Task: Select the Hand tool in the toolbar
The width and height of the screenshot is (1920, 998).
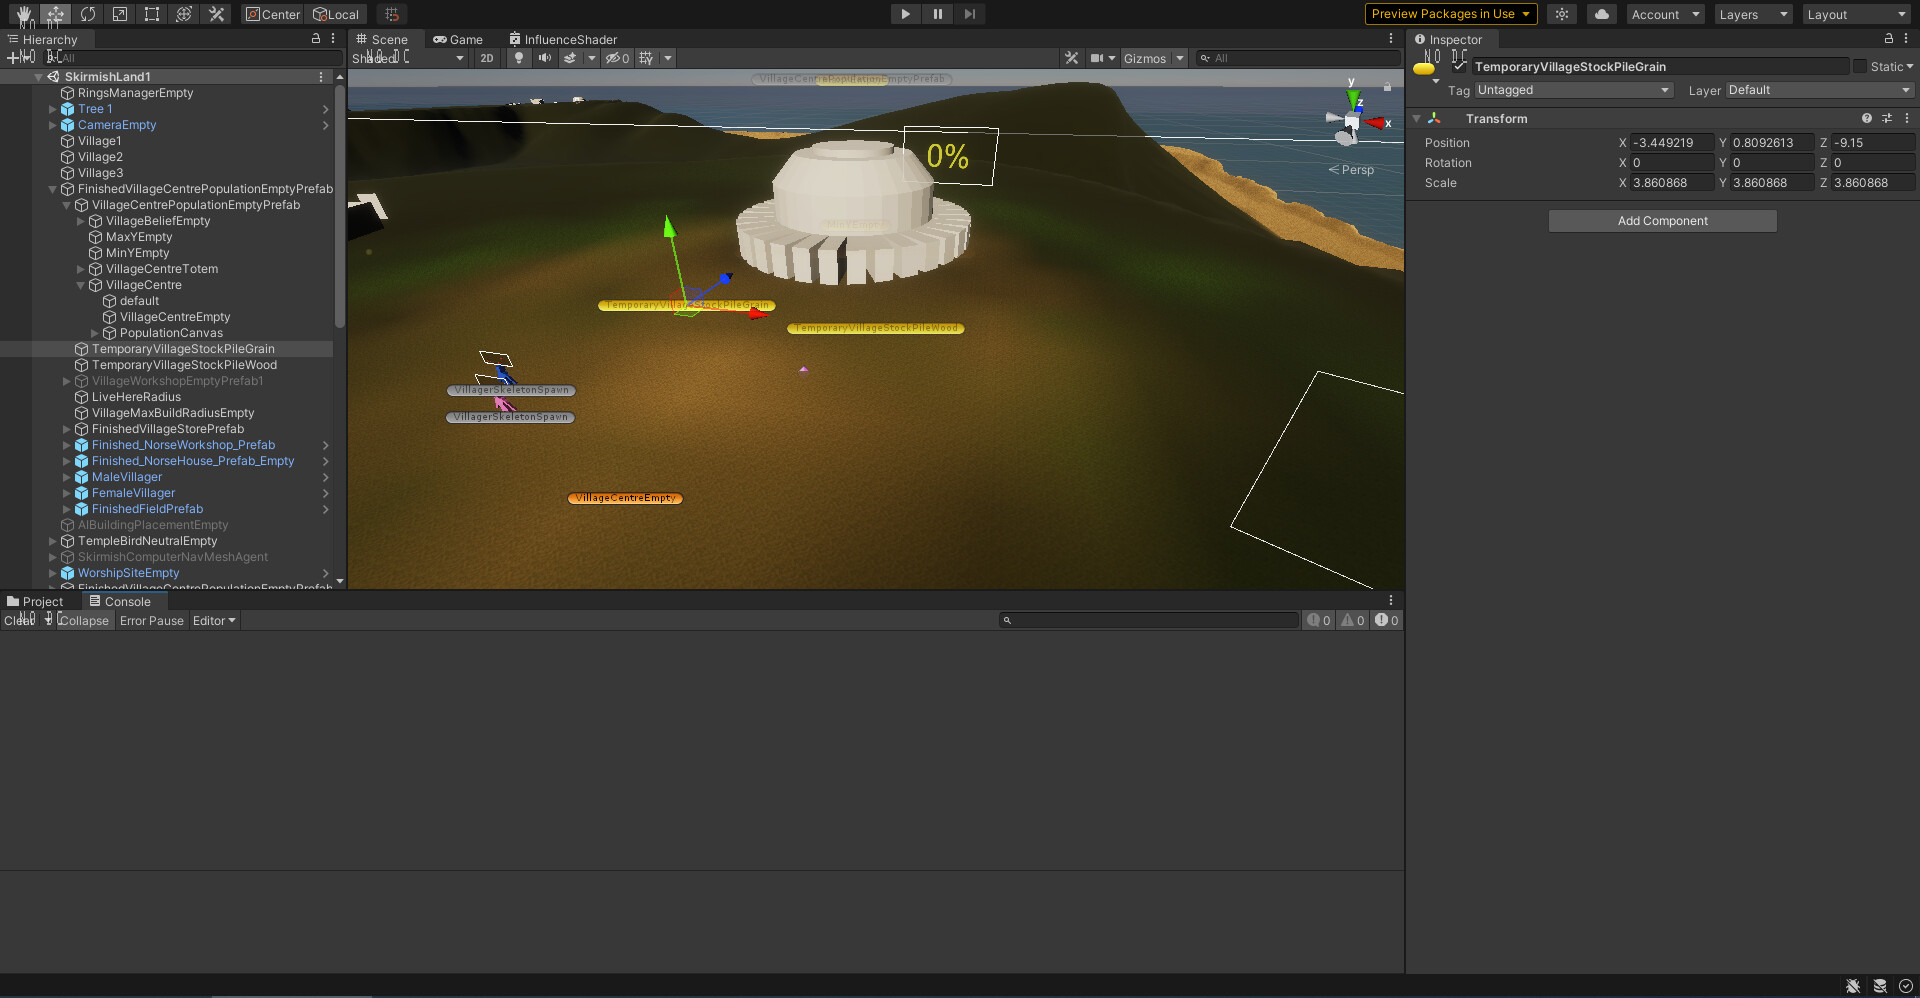Action: tap(22, 14)
